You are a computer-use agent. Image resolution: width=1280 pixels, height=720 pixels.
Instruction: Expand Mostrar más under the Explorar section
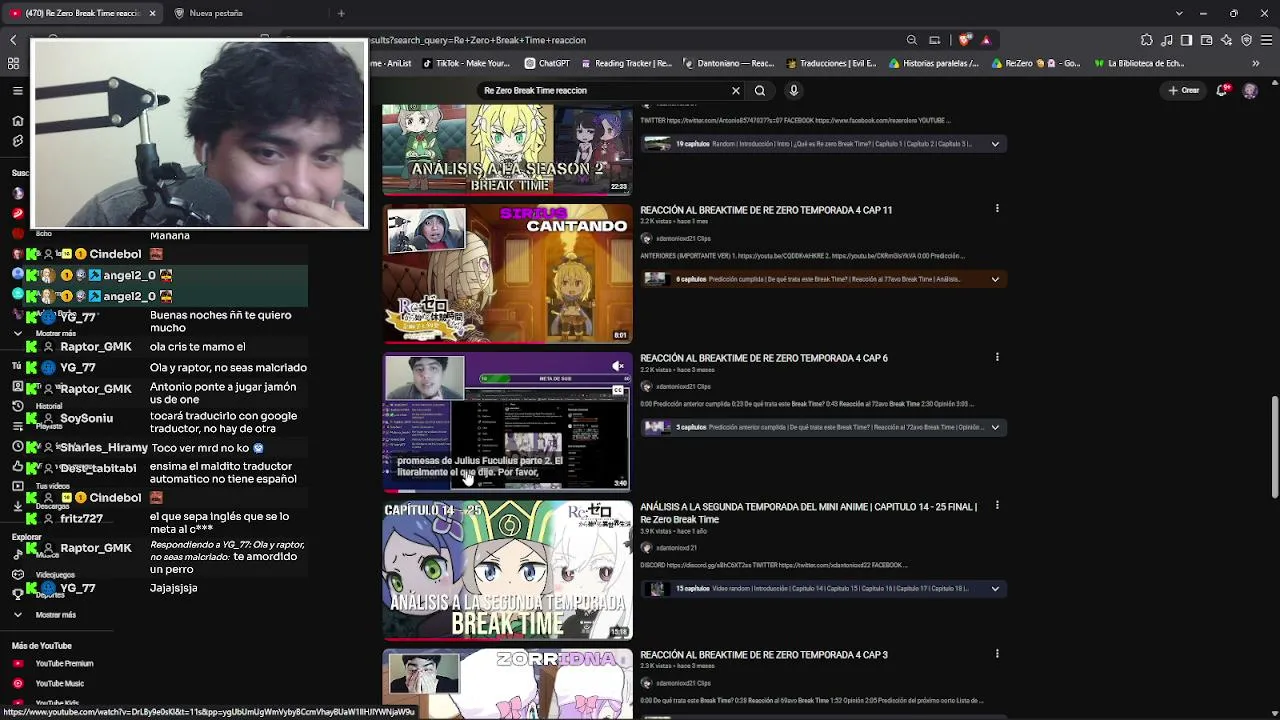coord(46,615)
